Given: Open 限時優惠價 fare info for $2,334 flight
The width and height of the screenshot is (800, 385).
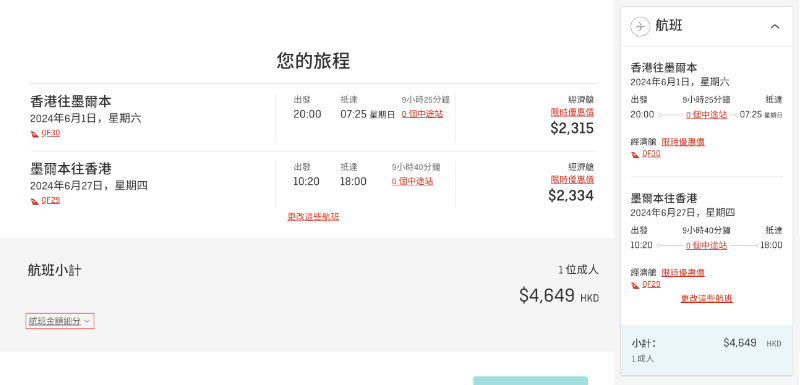Looking at the screenshot, I should (x=572, y=179).
